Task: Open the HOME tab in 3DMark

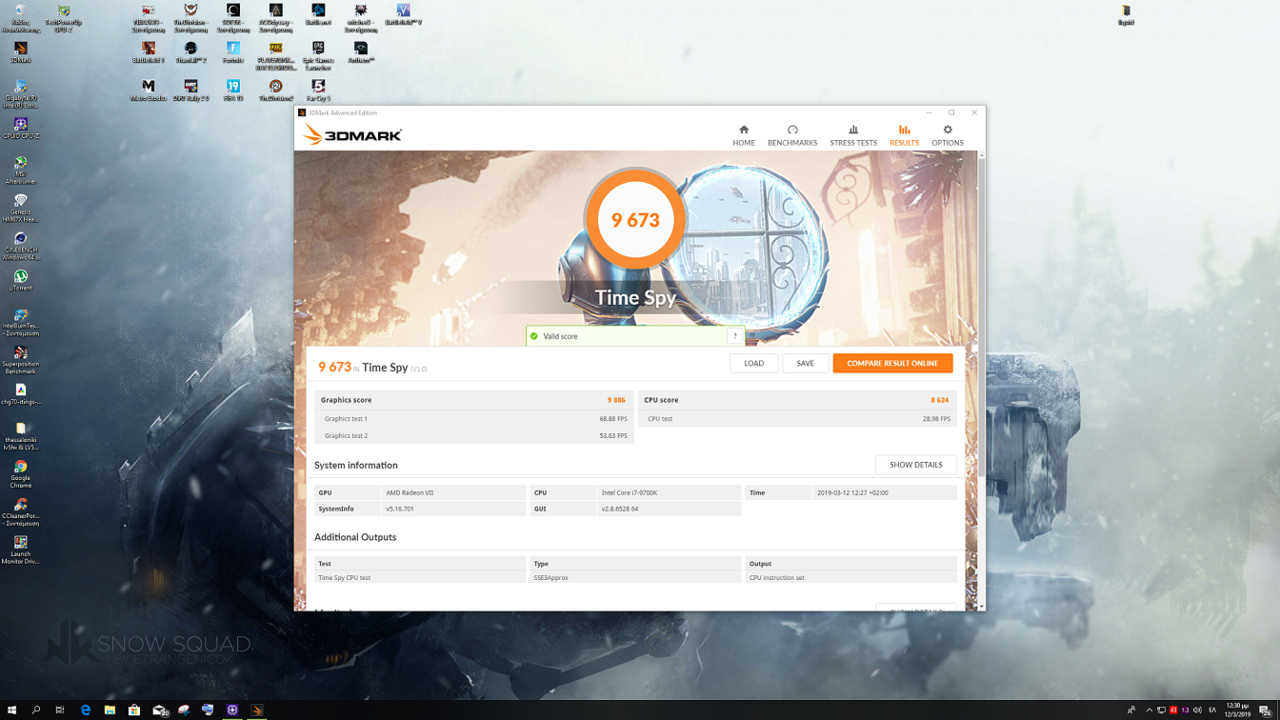Action: click(743, 135)
